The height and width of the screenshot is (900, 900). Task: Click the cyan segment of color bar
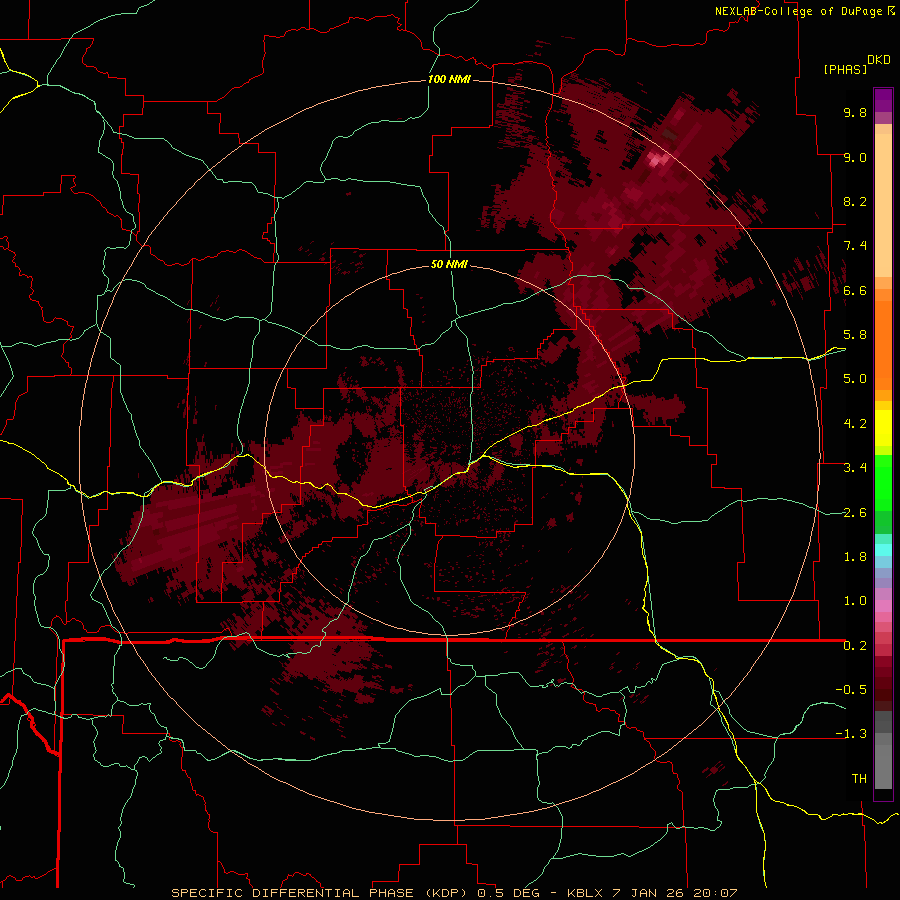[x=883, y=549]
